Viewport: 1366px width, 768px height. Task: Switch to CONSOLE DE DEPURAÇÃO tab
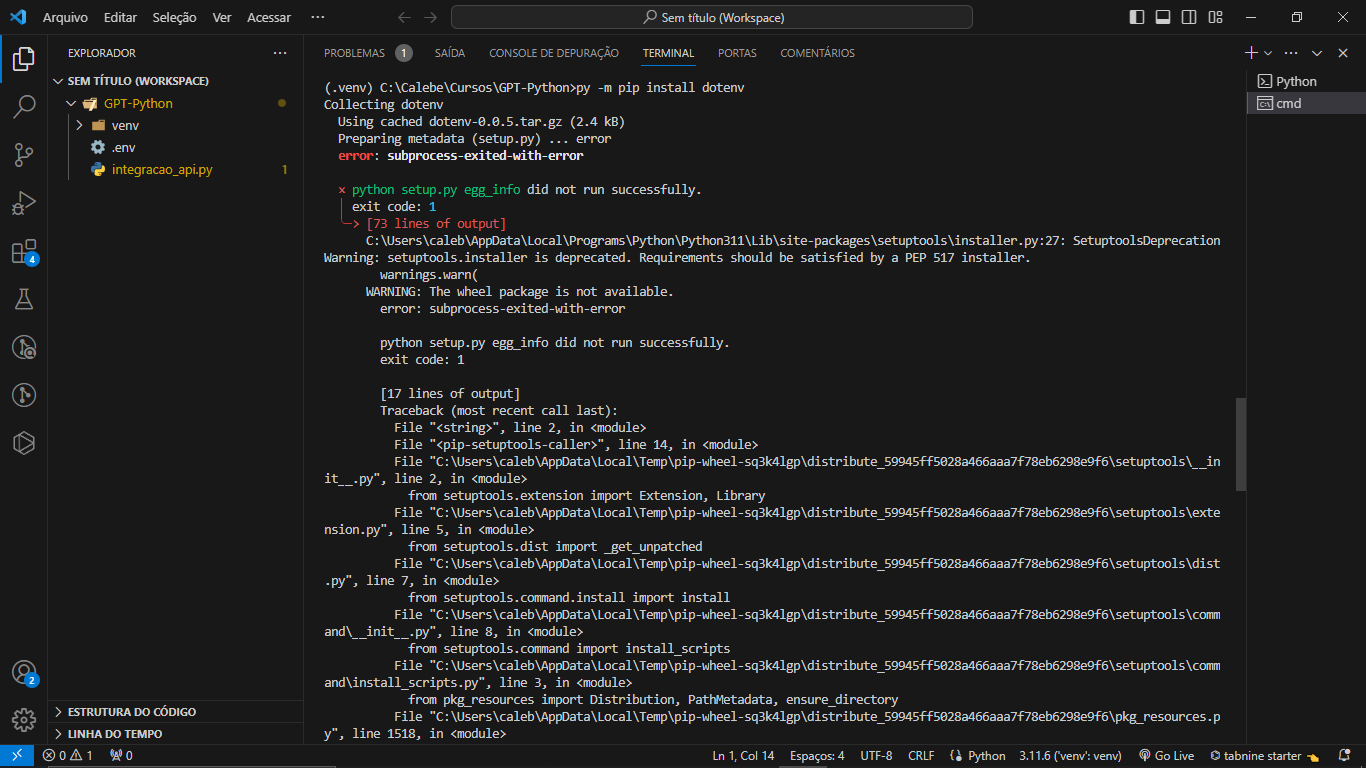pos(554,53)
